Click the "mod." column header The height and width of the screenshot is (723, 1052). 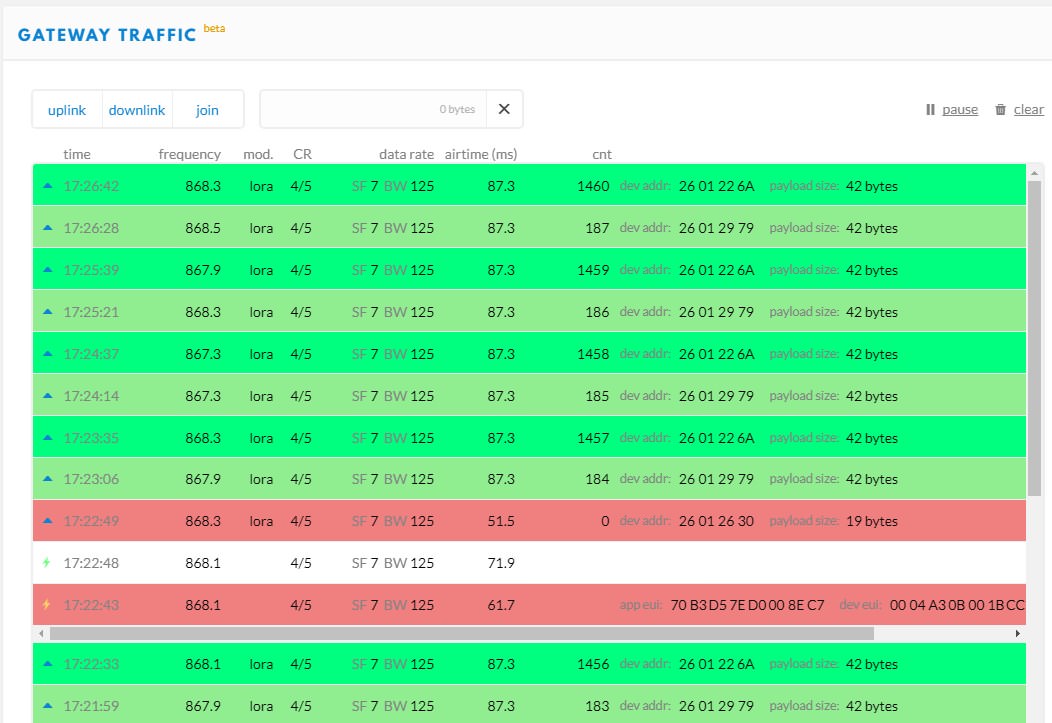(258, 154)
